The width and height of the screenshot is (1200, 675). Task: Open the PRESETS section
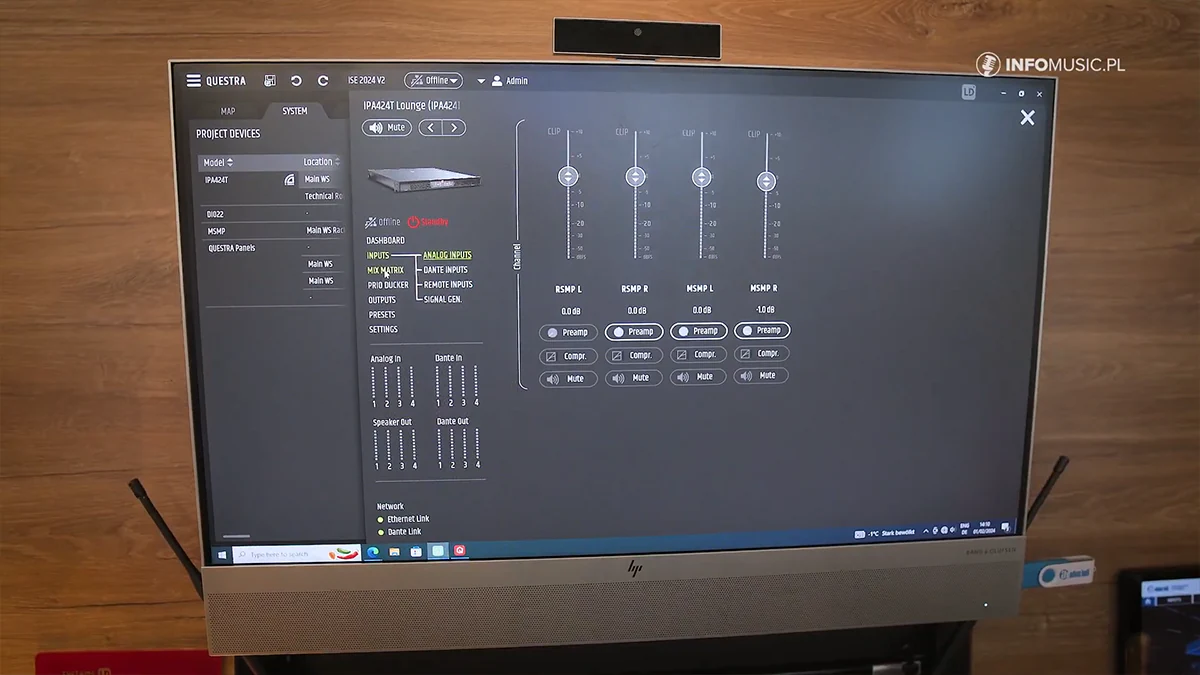[x=382, y=315]
